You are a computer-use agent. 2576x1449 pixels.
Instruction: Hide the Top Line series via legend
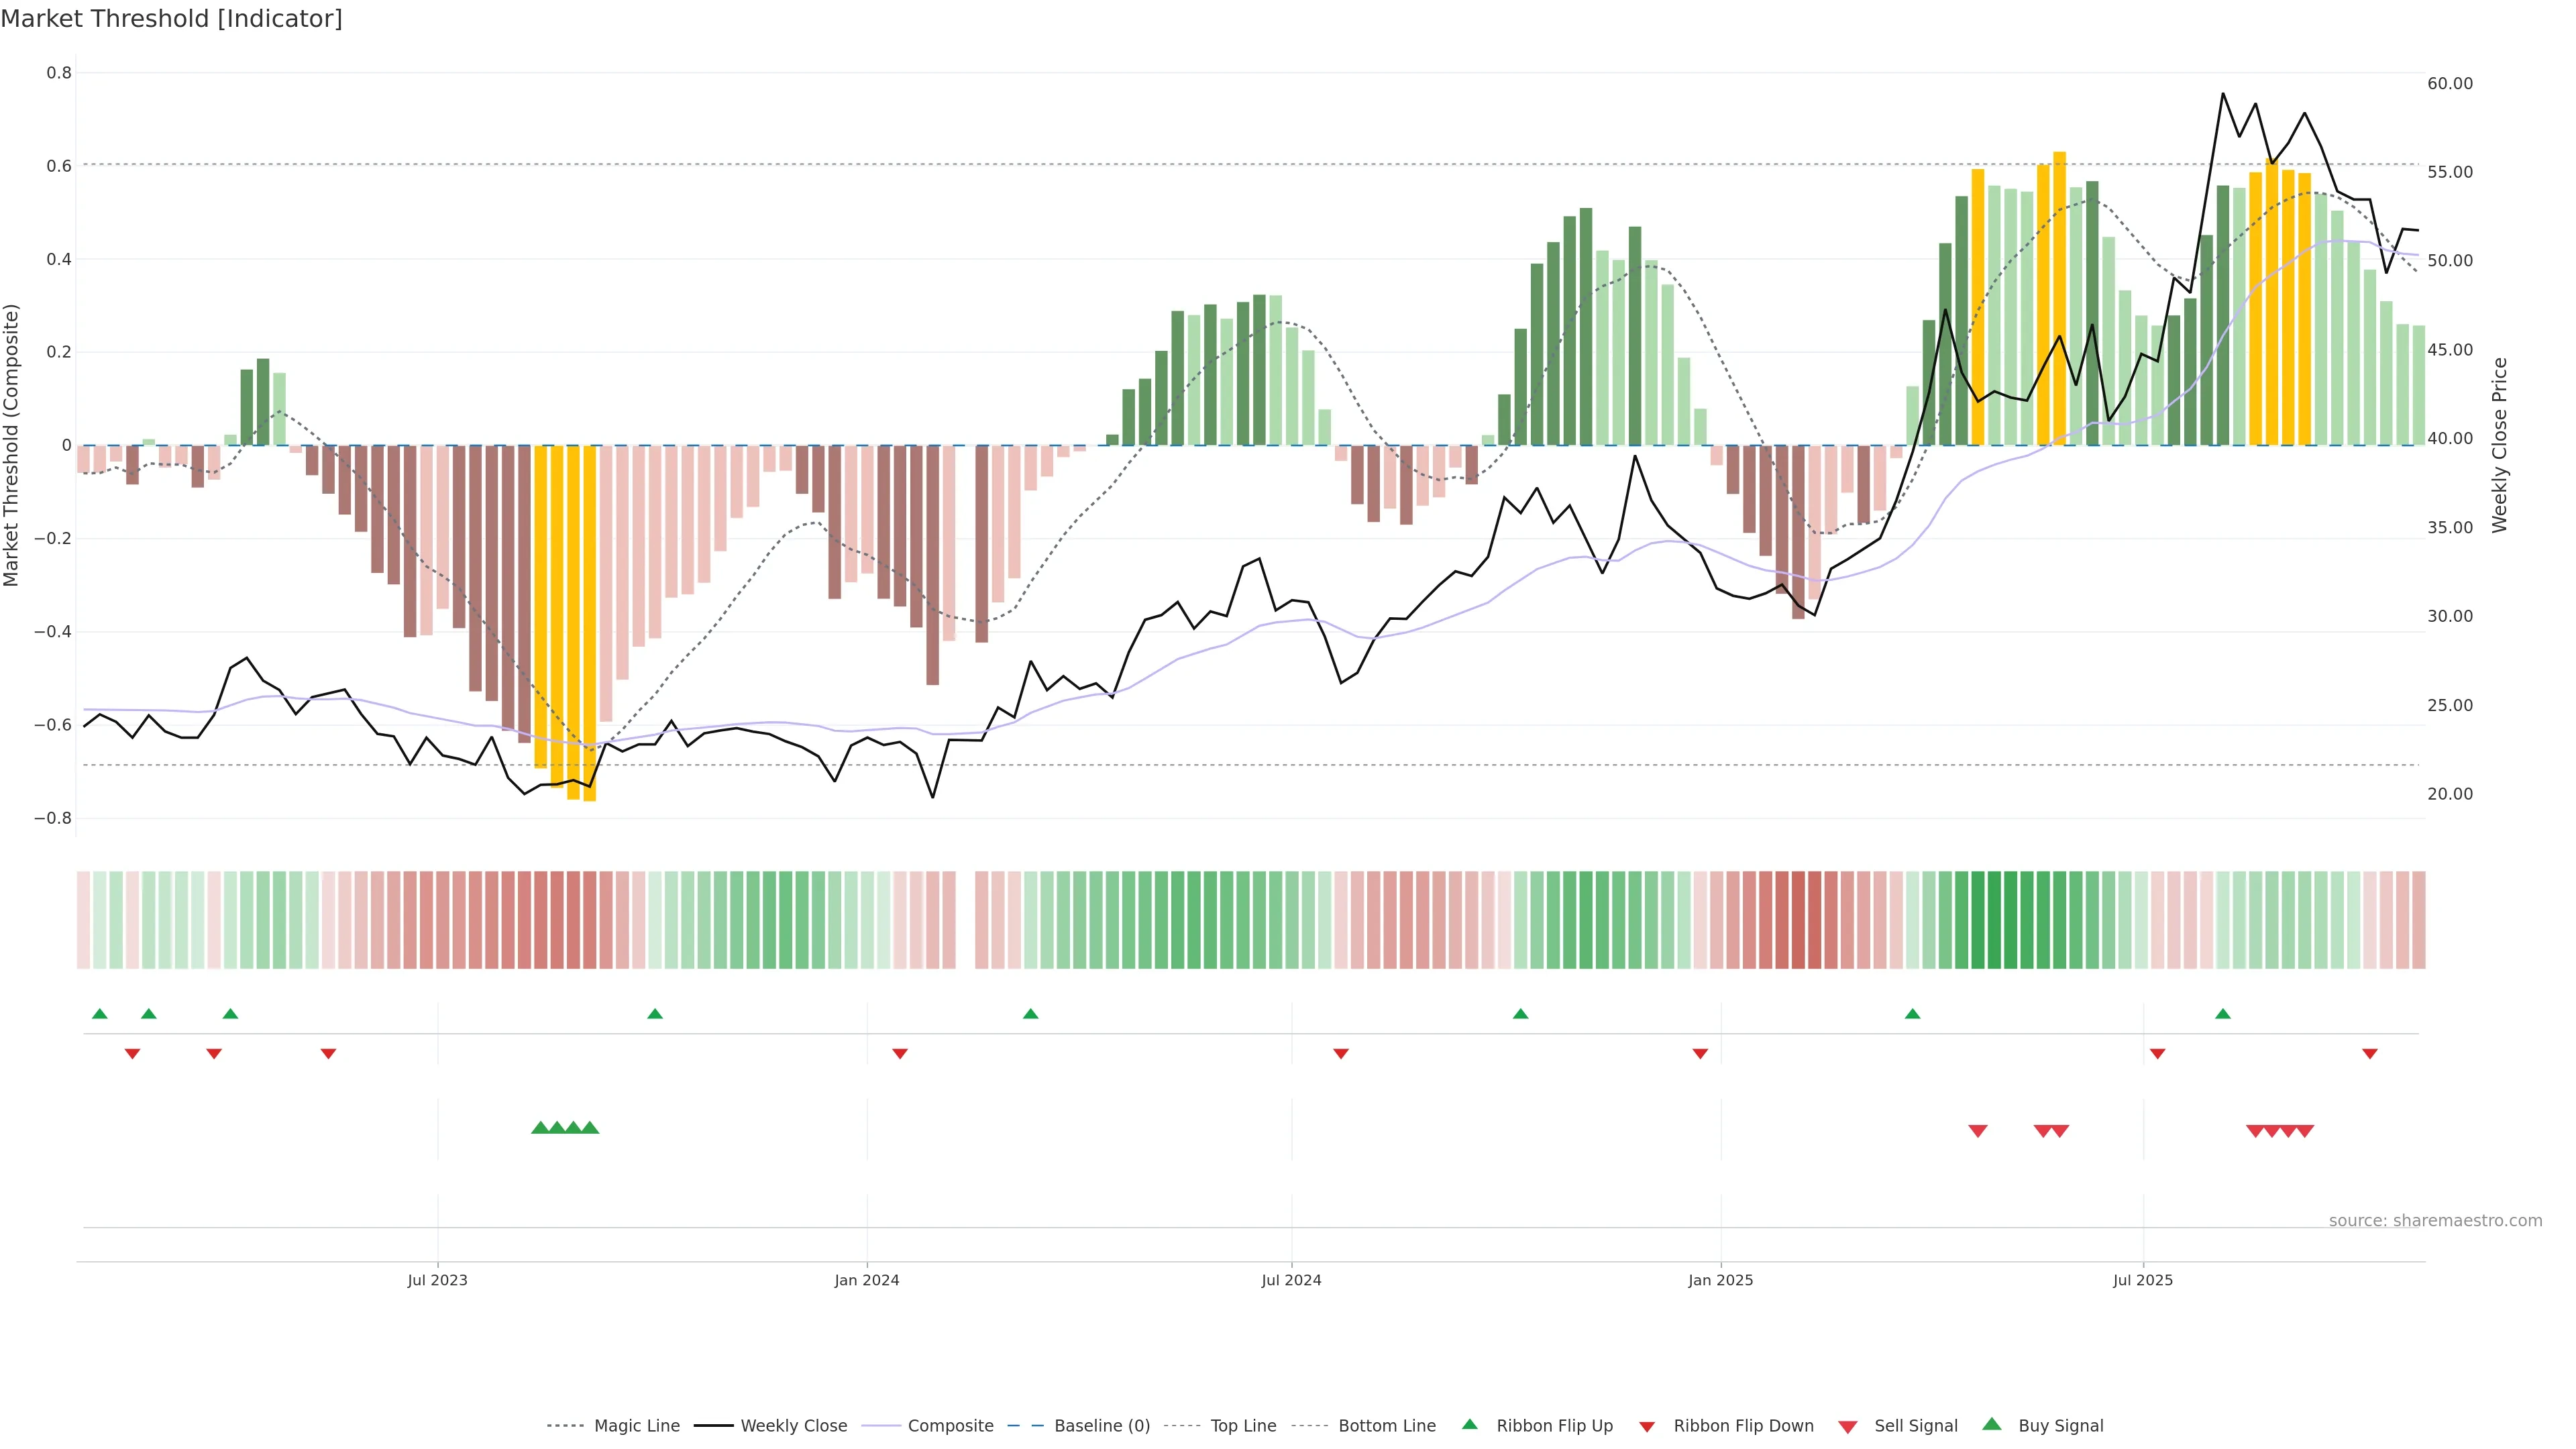click(x=1243, y=1426)
